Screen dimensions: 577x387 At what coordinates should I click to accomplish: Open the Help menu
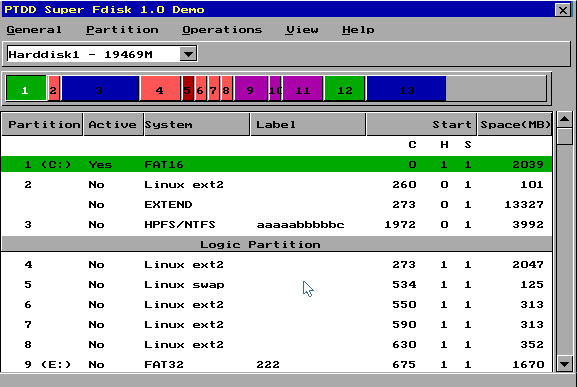tap(358, 30)
